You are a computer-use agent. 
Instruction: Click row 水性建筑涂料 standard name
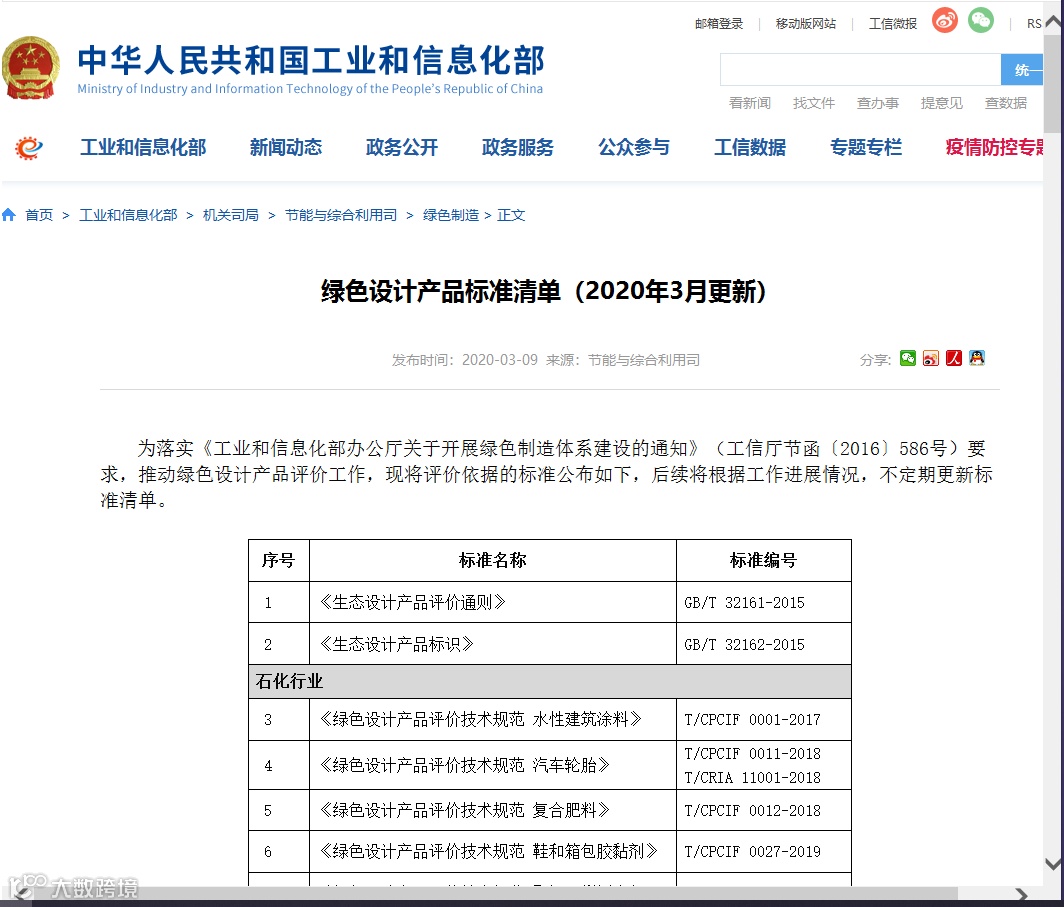click(480, 719)
